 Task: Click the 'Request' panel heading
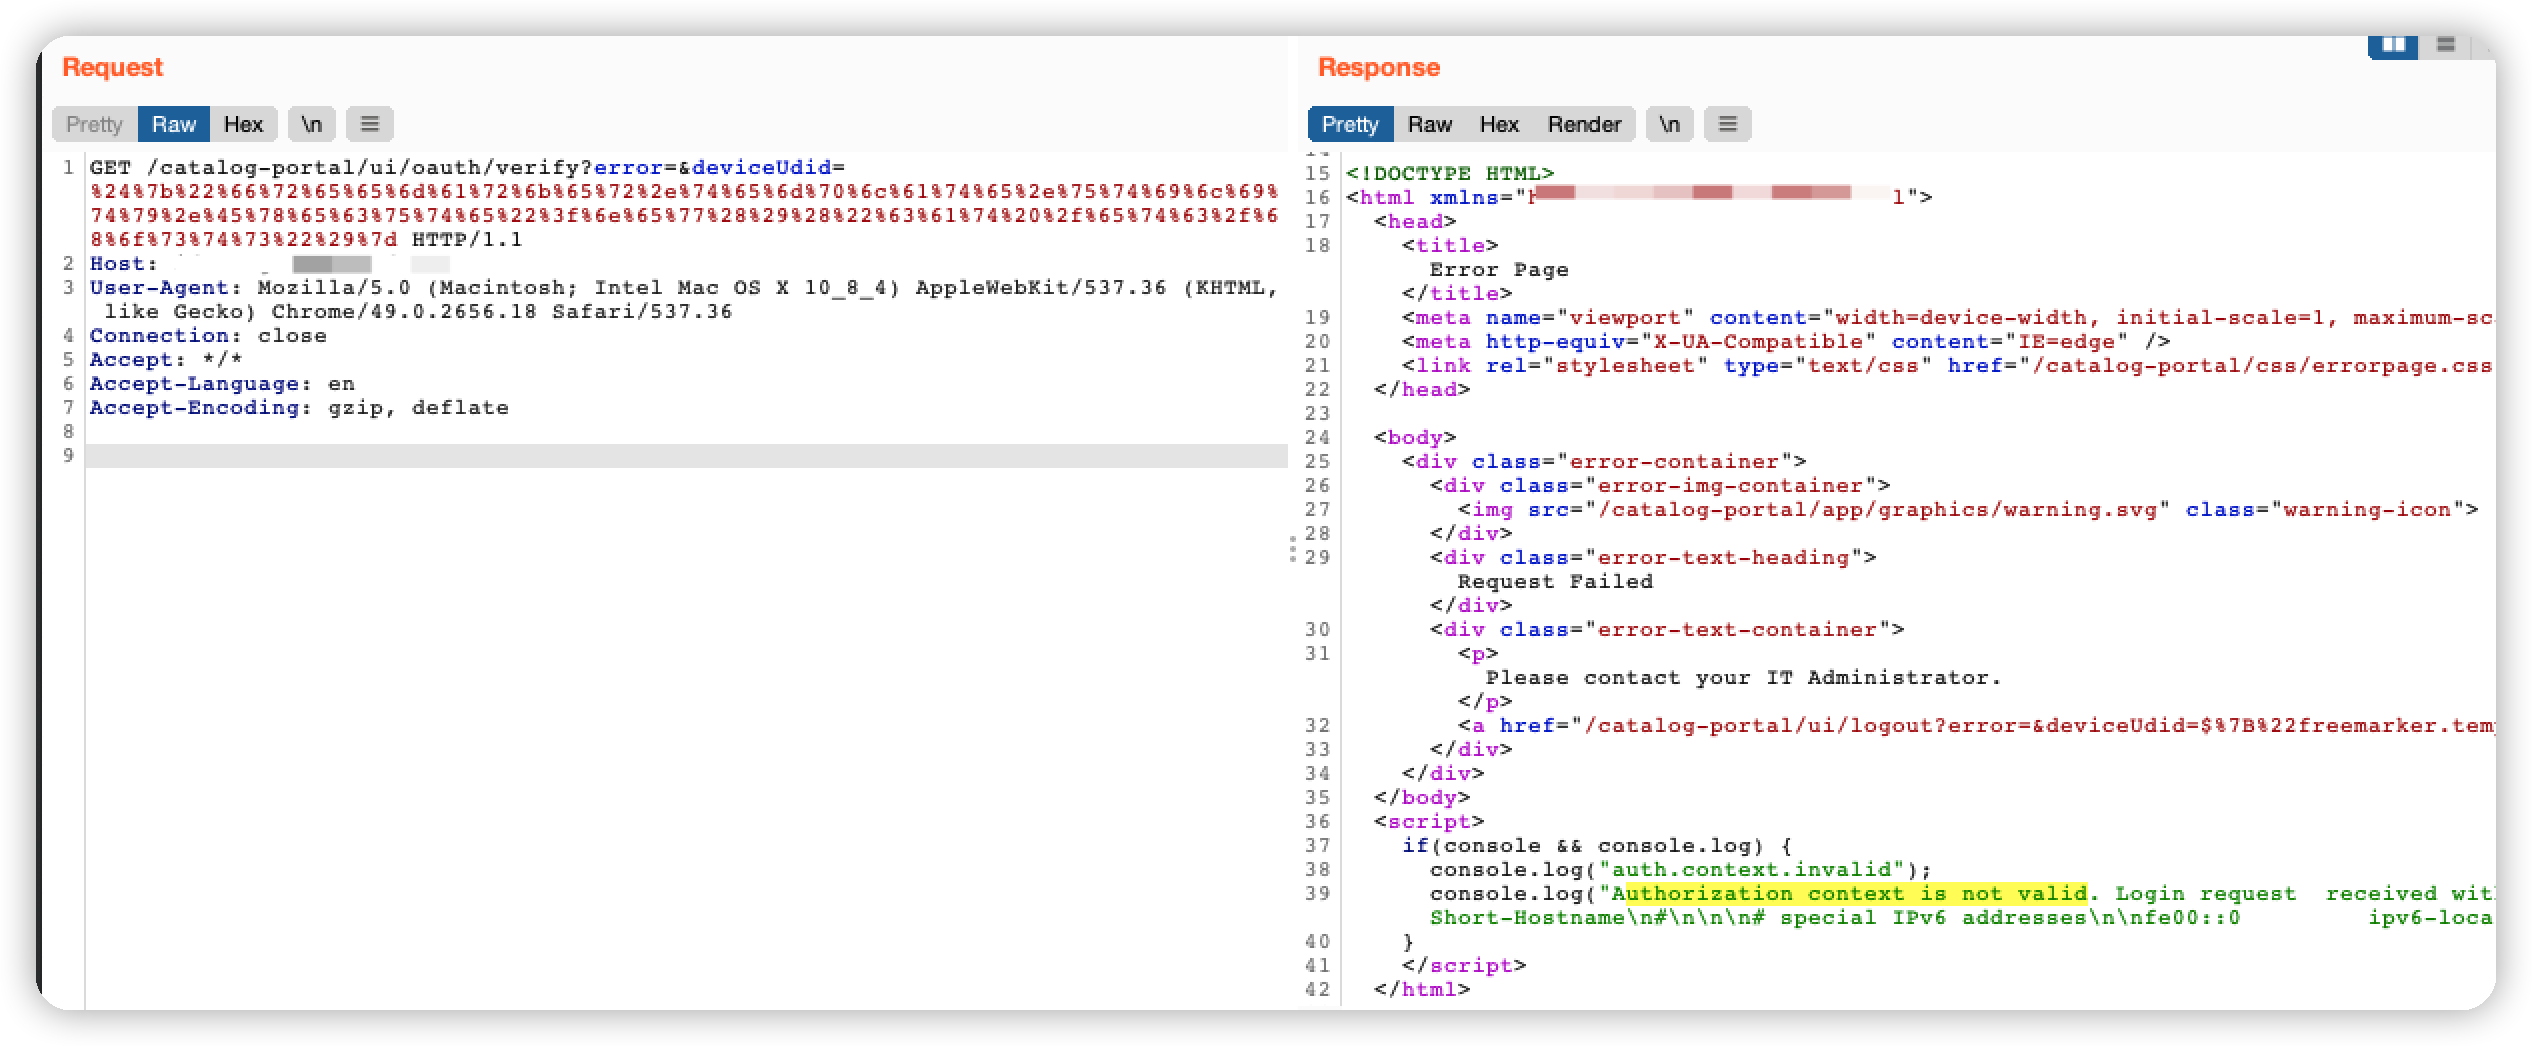click(x=112, y=67)
